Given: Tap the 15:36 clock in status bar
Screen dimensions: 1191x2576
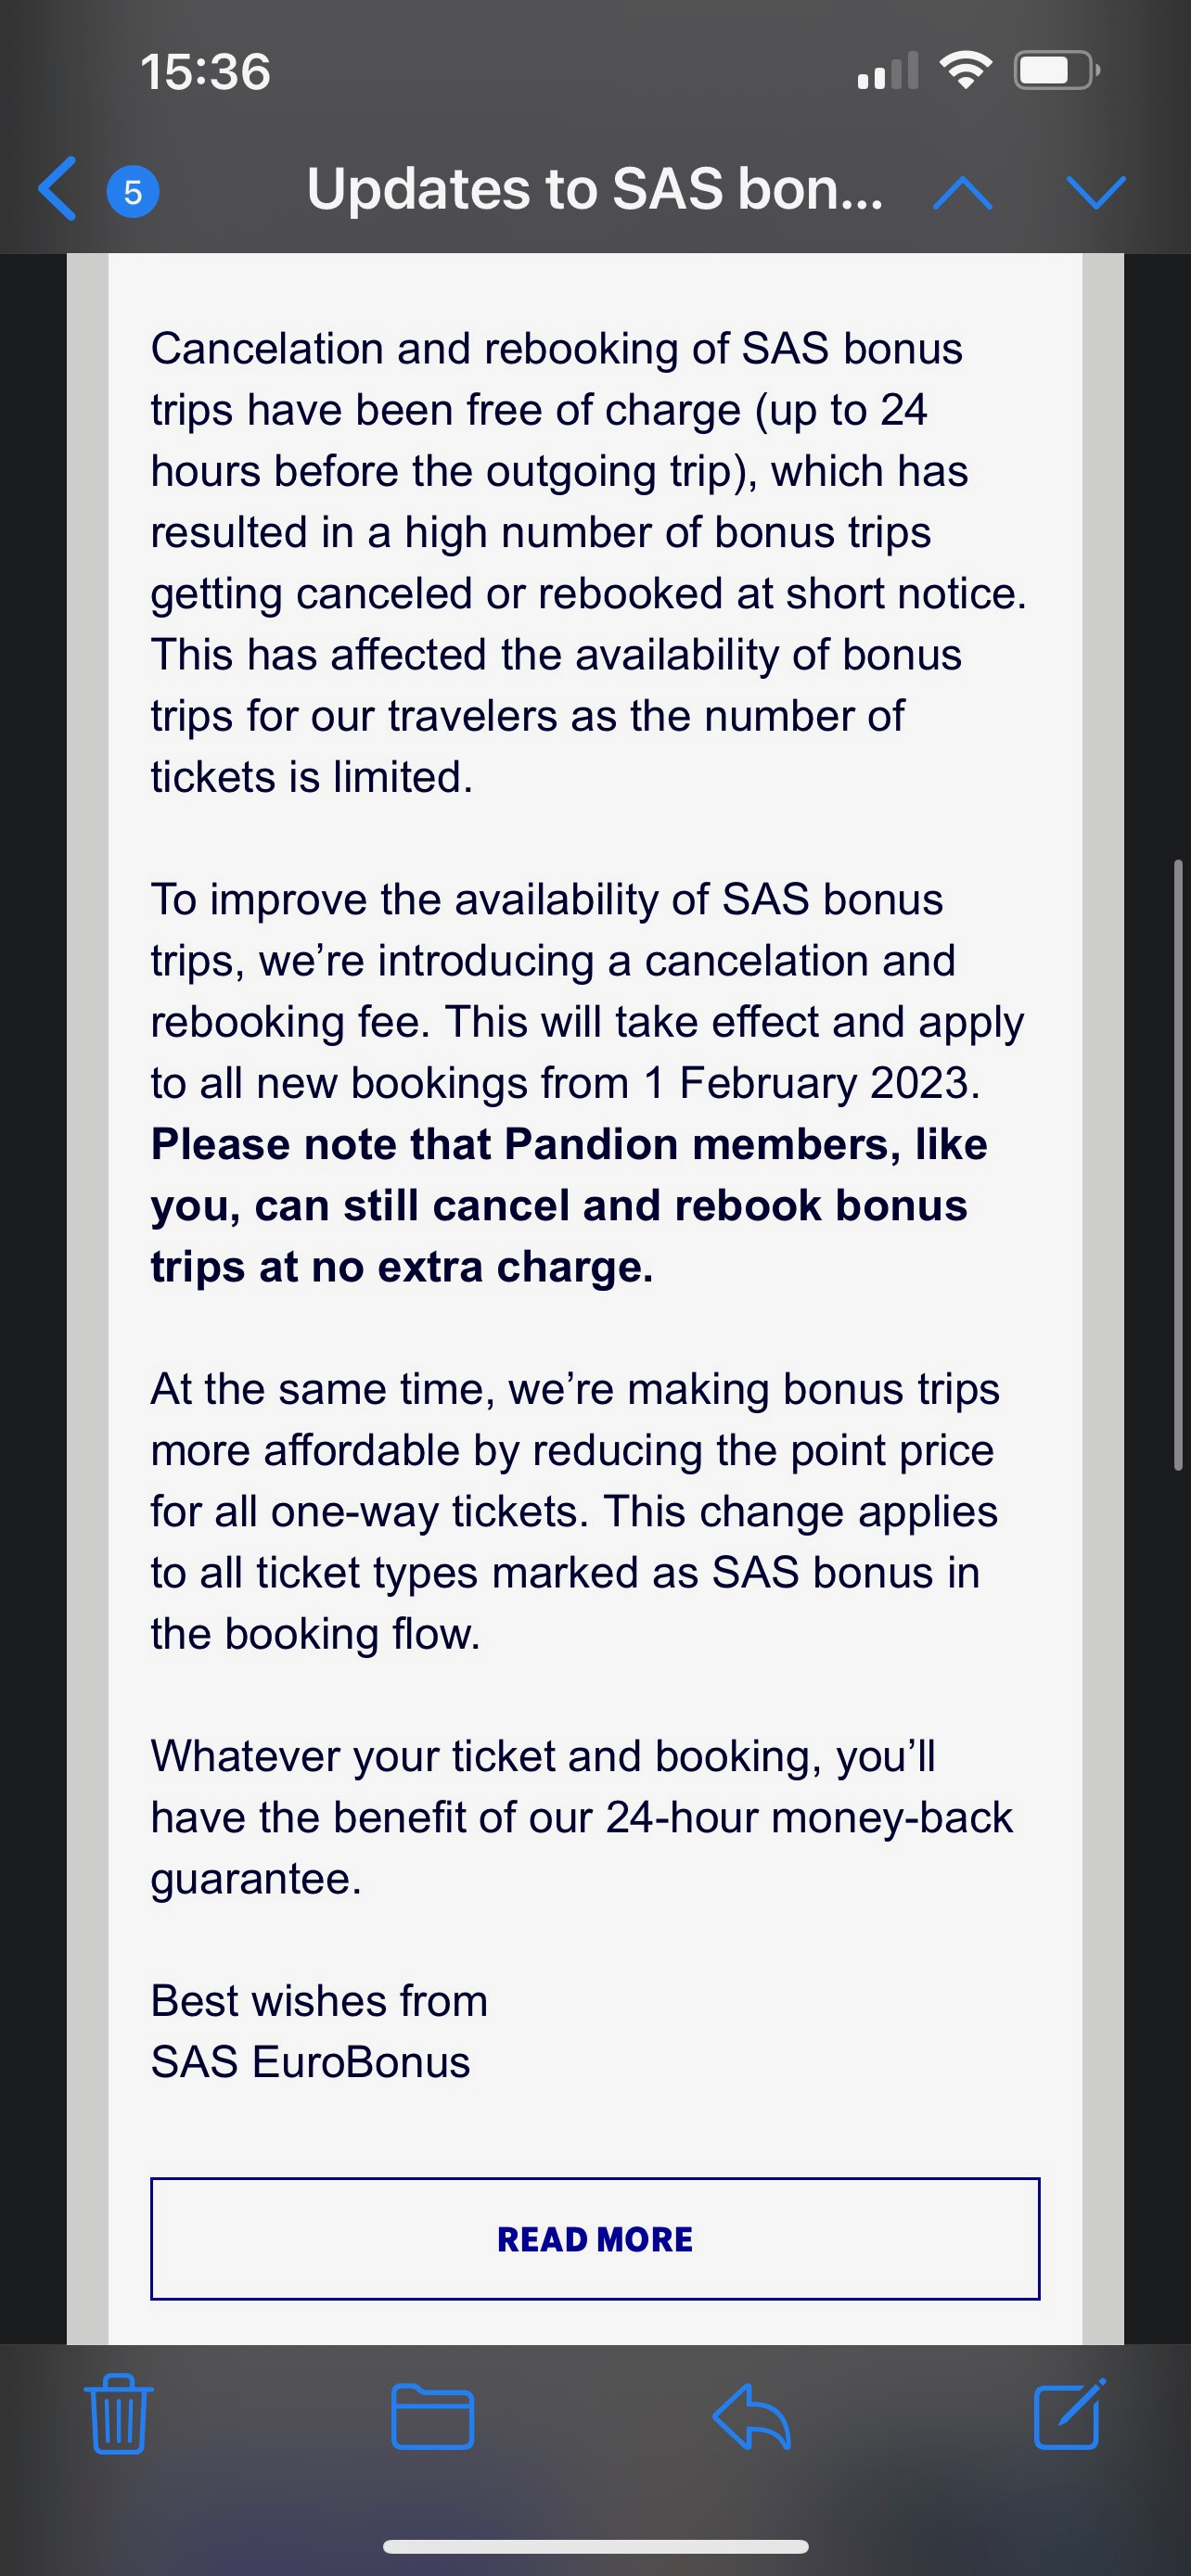Looking at the screenshot, I should [x=205, y=72].
